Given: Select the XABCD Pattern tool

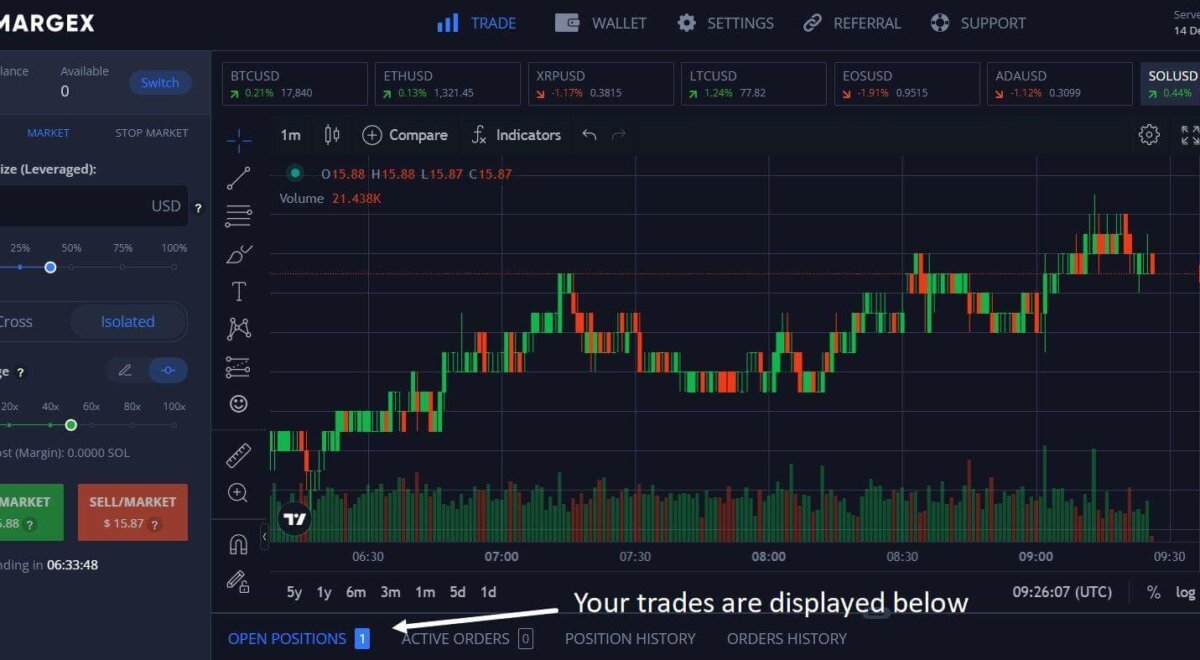Looking at the screenshot, I should click(238, 328).
